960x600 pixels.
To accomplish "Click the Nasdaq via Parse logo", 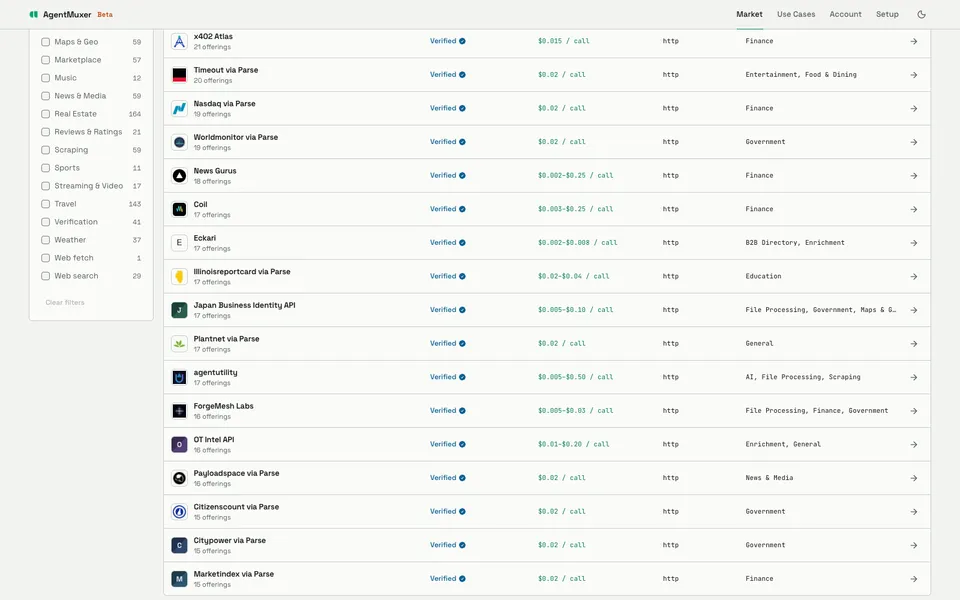I will coord(179,108).
